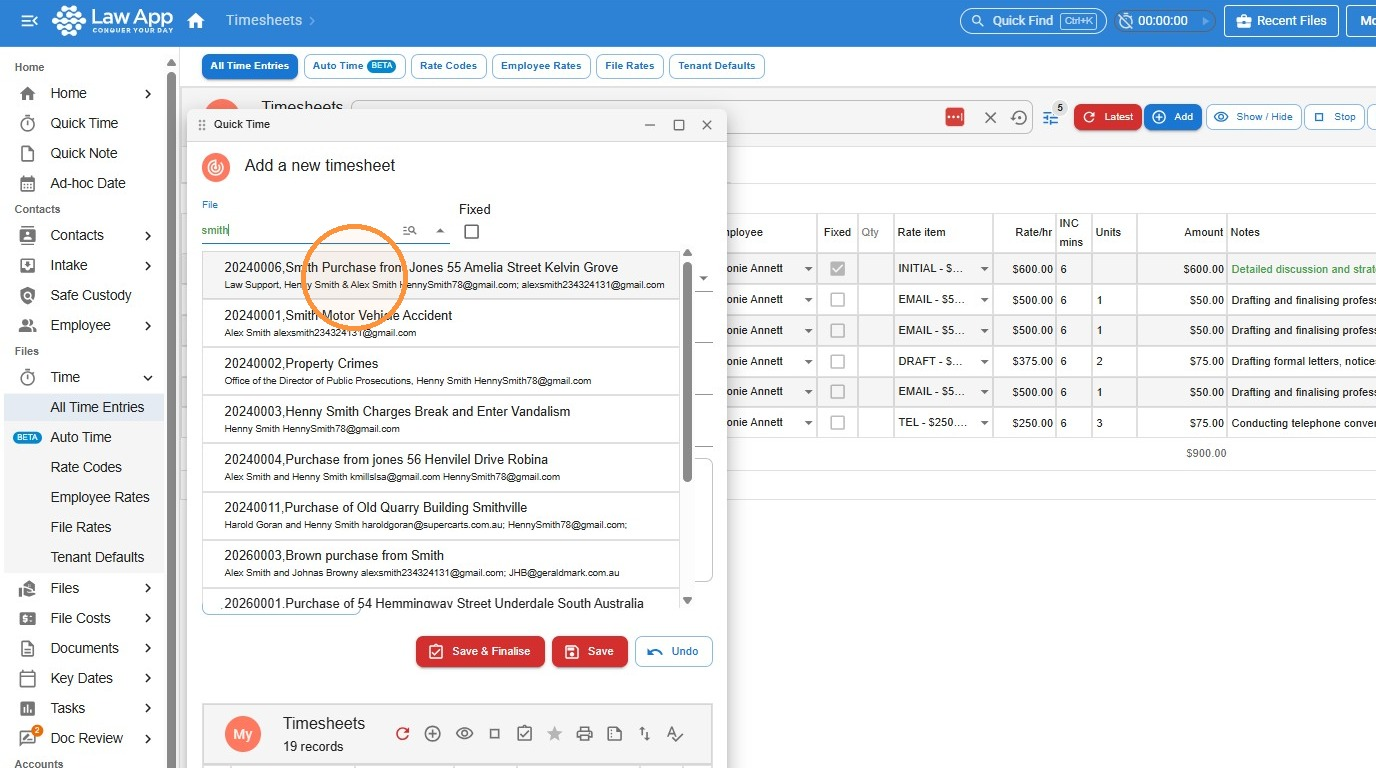The image size is (1376, 768).
Task: Open Tenant Defaults in the sidebar
Action: tap(97, 557)
